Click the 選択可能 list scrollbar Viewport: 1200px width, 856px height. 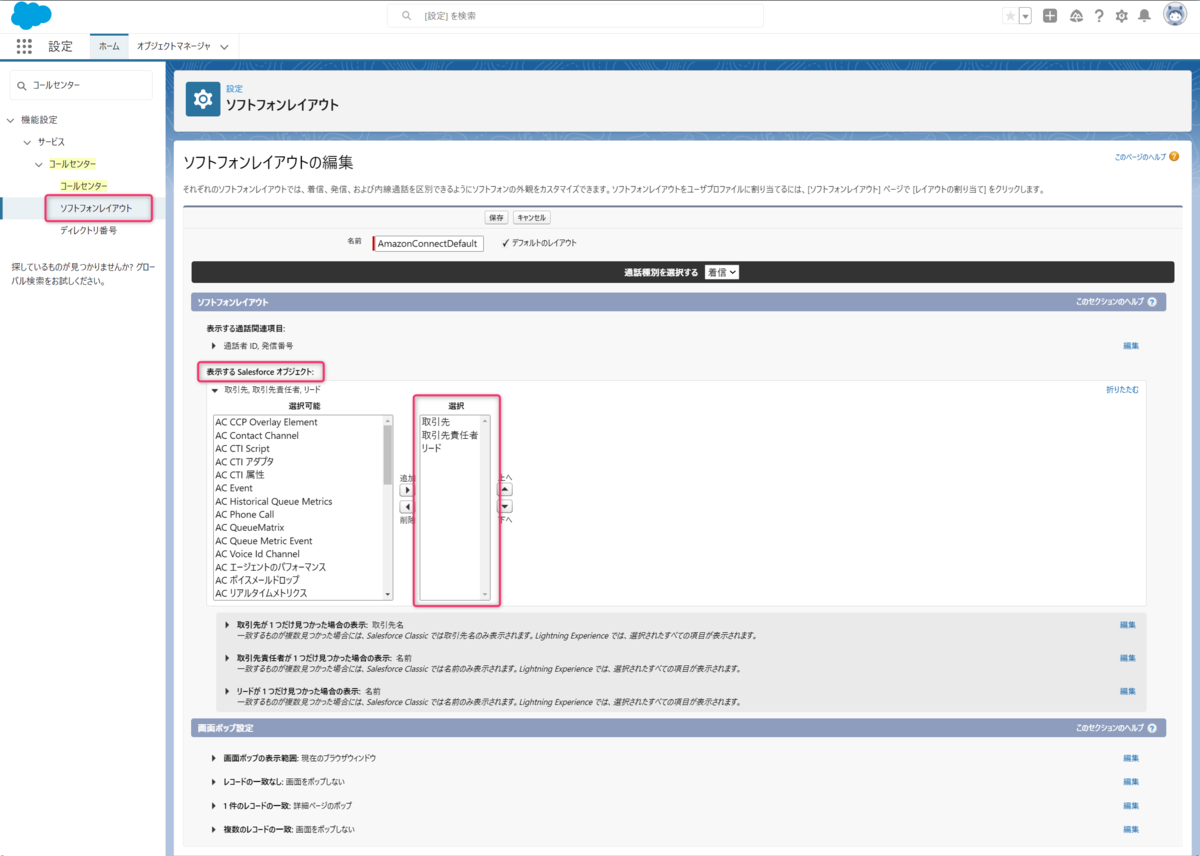[388, 507]
